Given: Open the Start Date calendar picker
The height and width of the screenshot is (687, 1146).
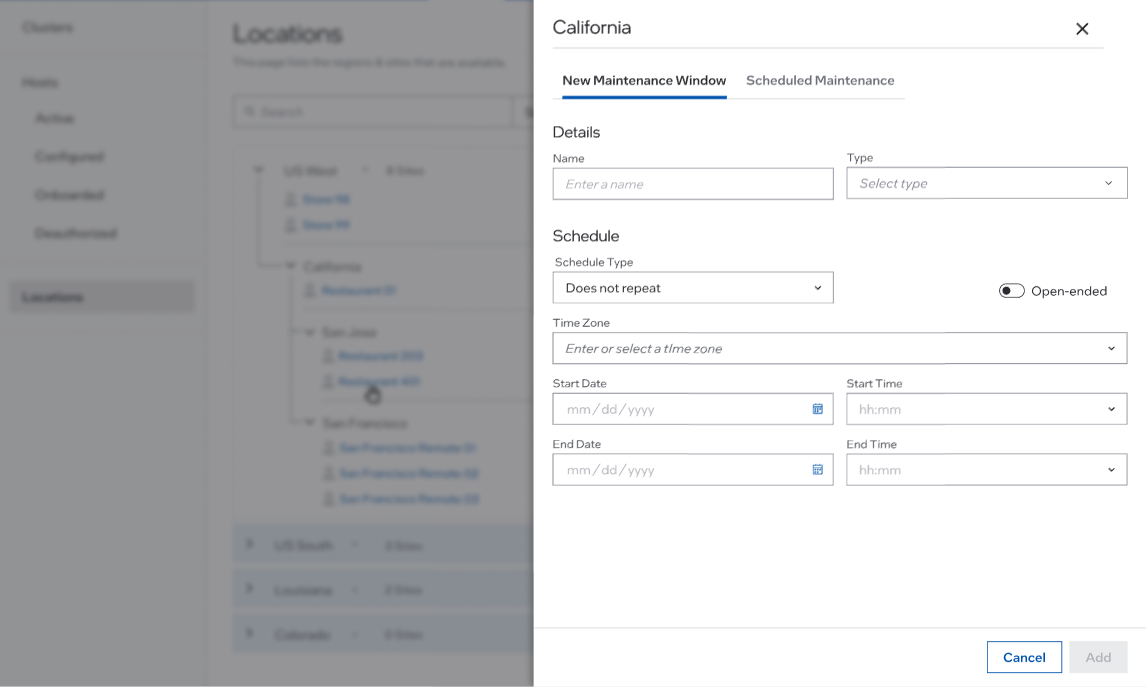Looking at the screenshot, I should tap(817, 409).
